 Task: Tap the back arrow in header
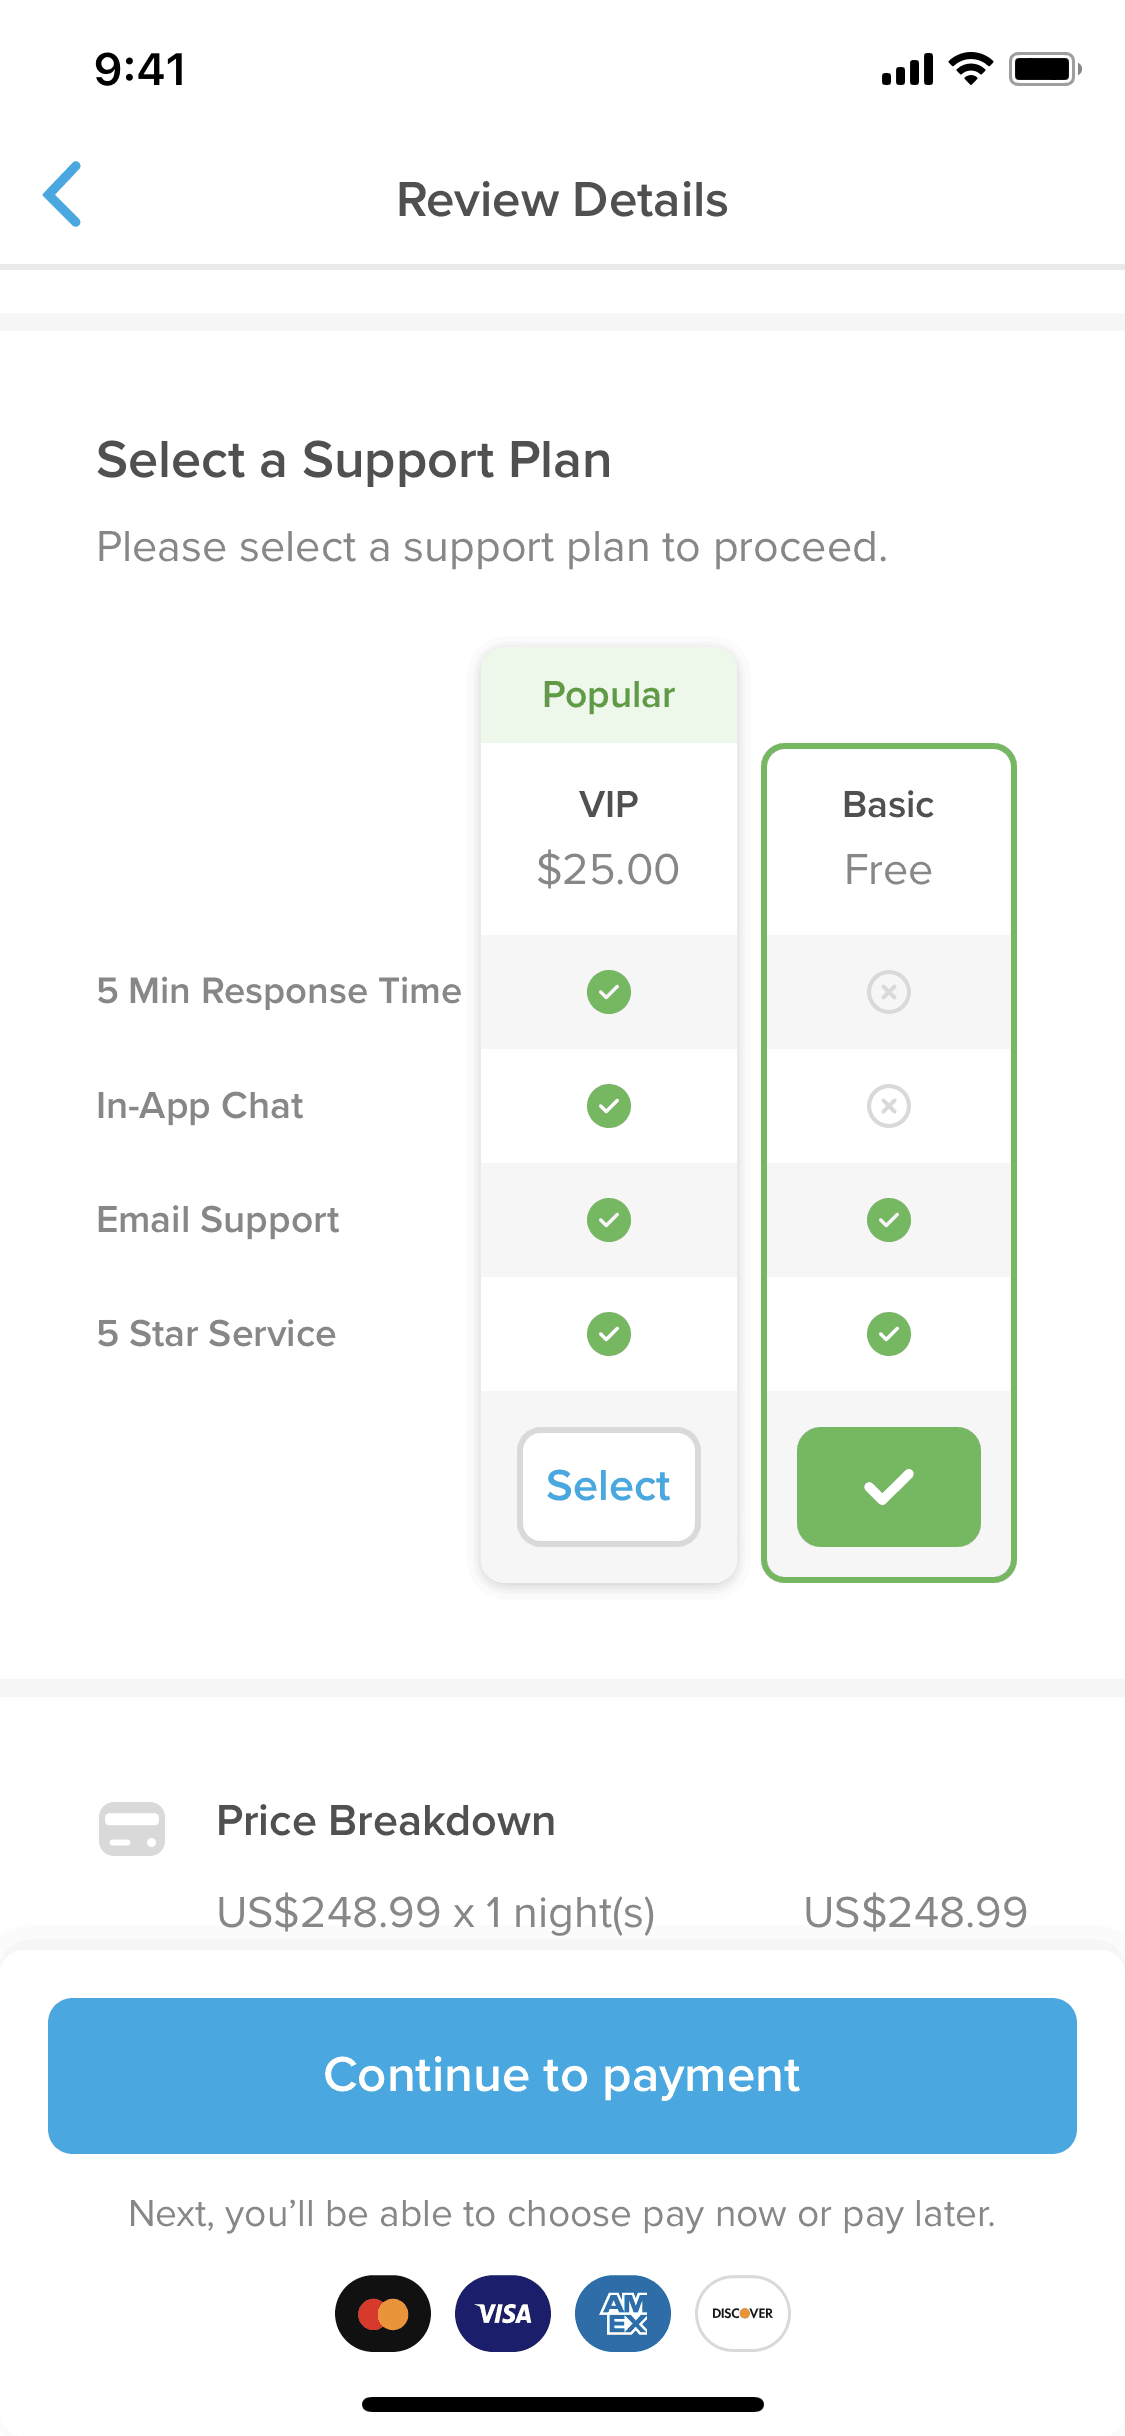click(x=62, y=194)
